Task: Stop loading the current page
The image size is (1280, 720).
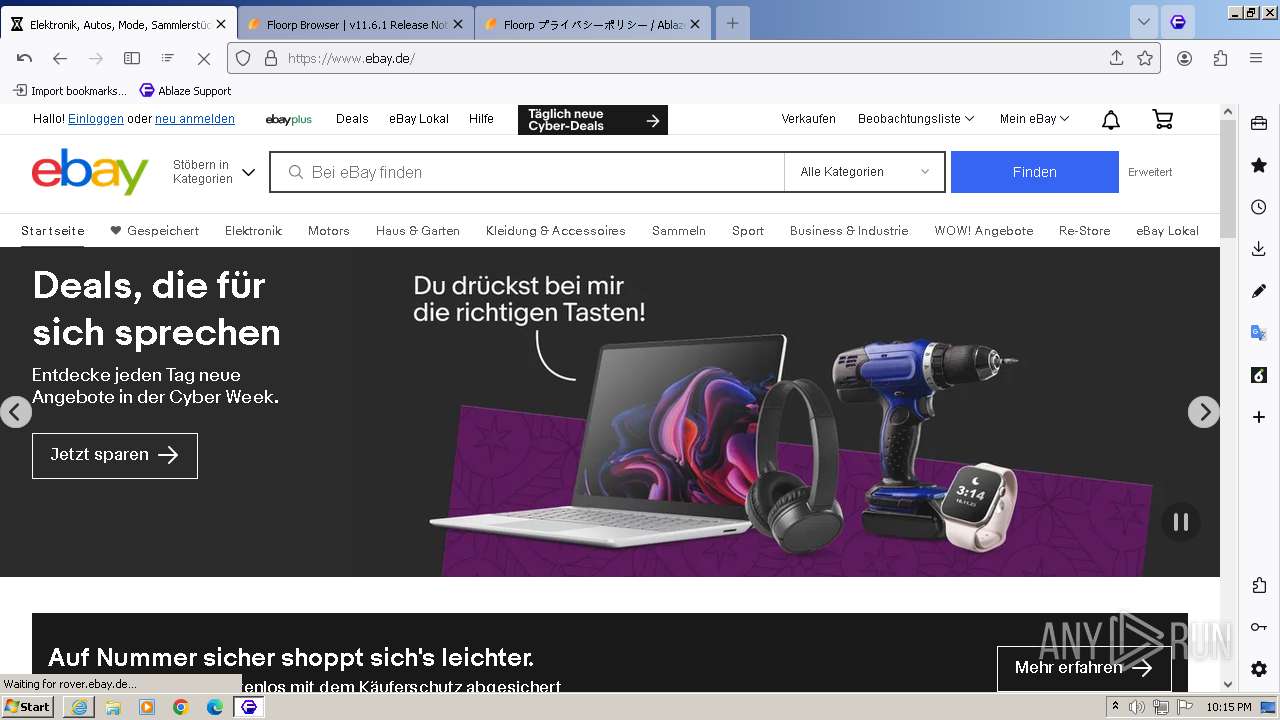Action: coord(204,58)
